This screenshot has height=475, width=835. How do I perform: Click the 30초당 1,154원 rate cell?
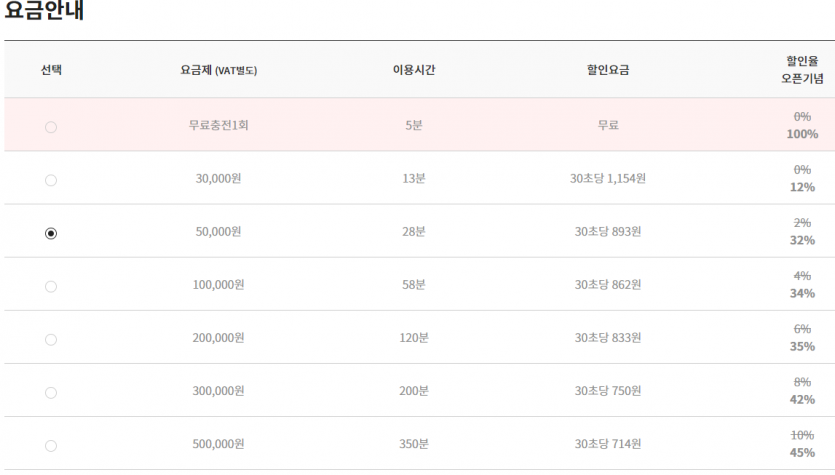coord(608,178)
